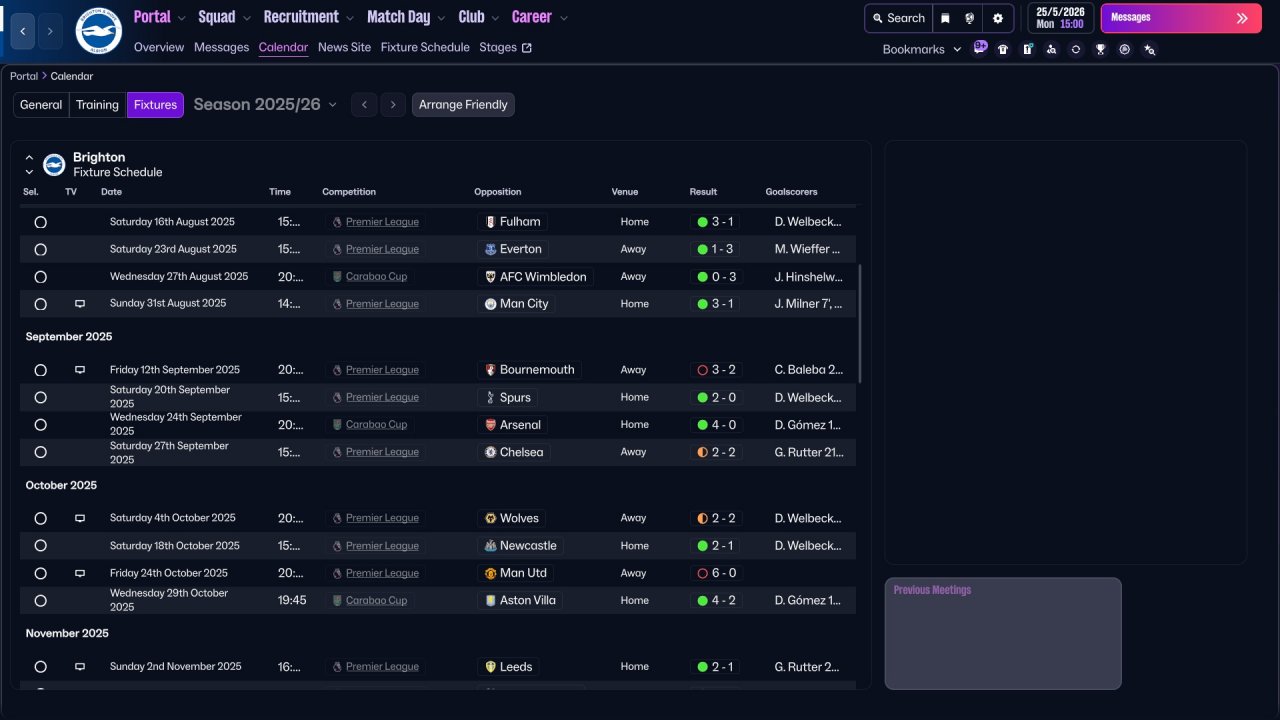Open the trophy bookmark shortcut
This screenshot has height=720, width=1280.
pos(1100,49)
